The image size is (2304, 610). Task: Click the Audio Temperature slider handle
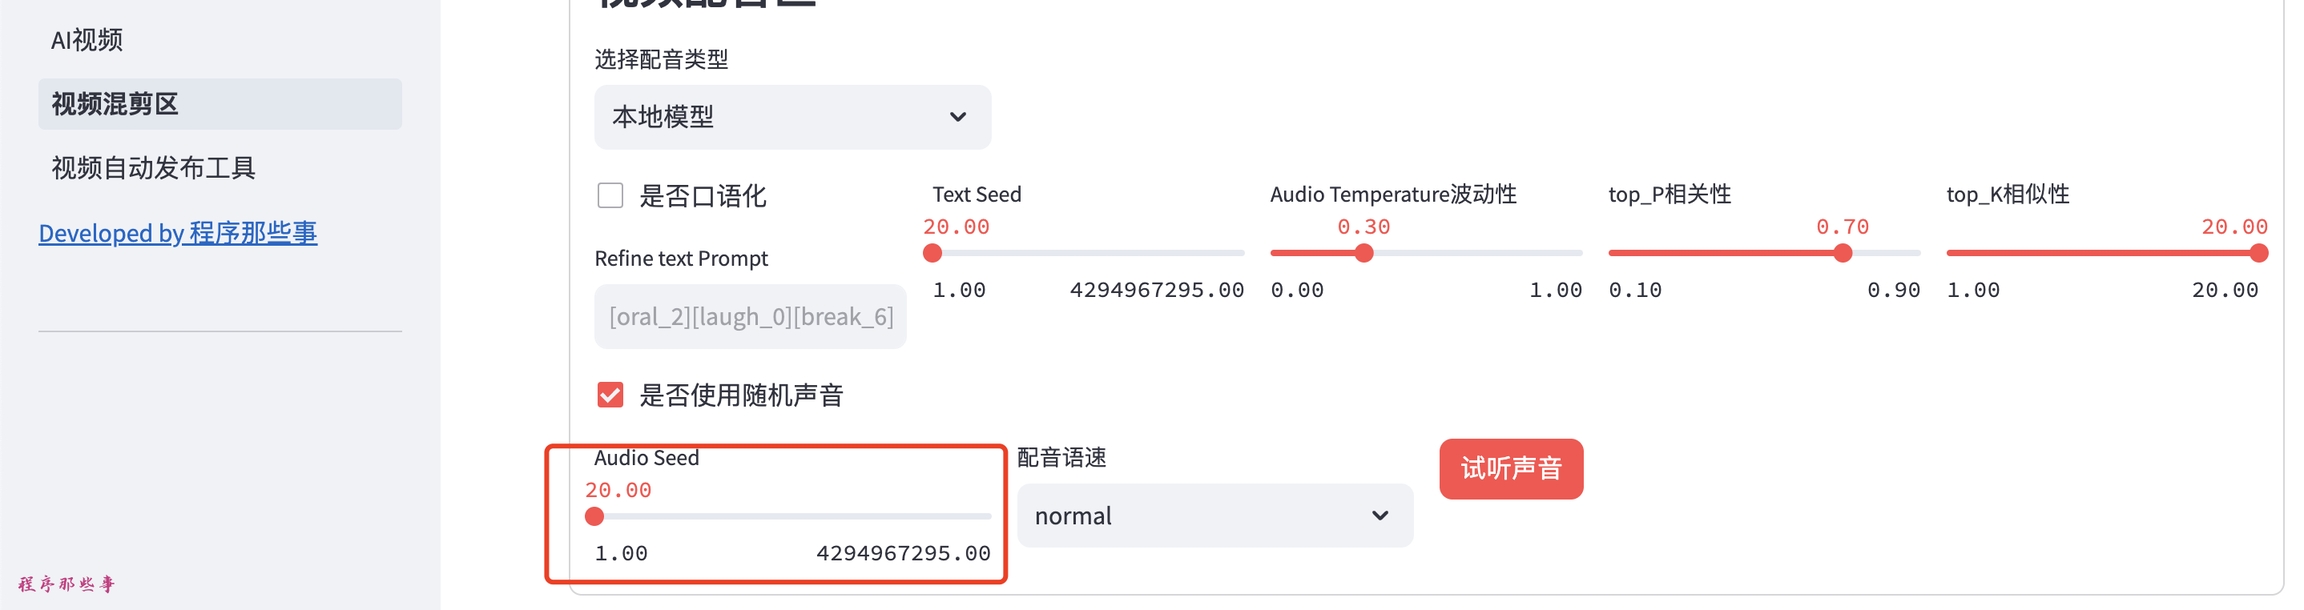1364,253
